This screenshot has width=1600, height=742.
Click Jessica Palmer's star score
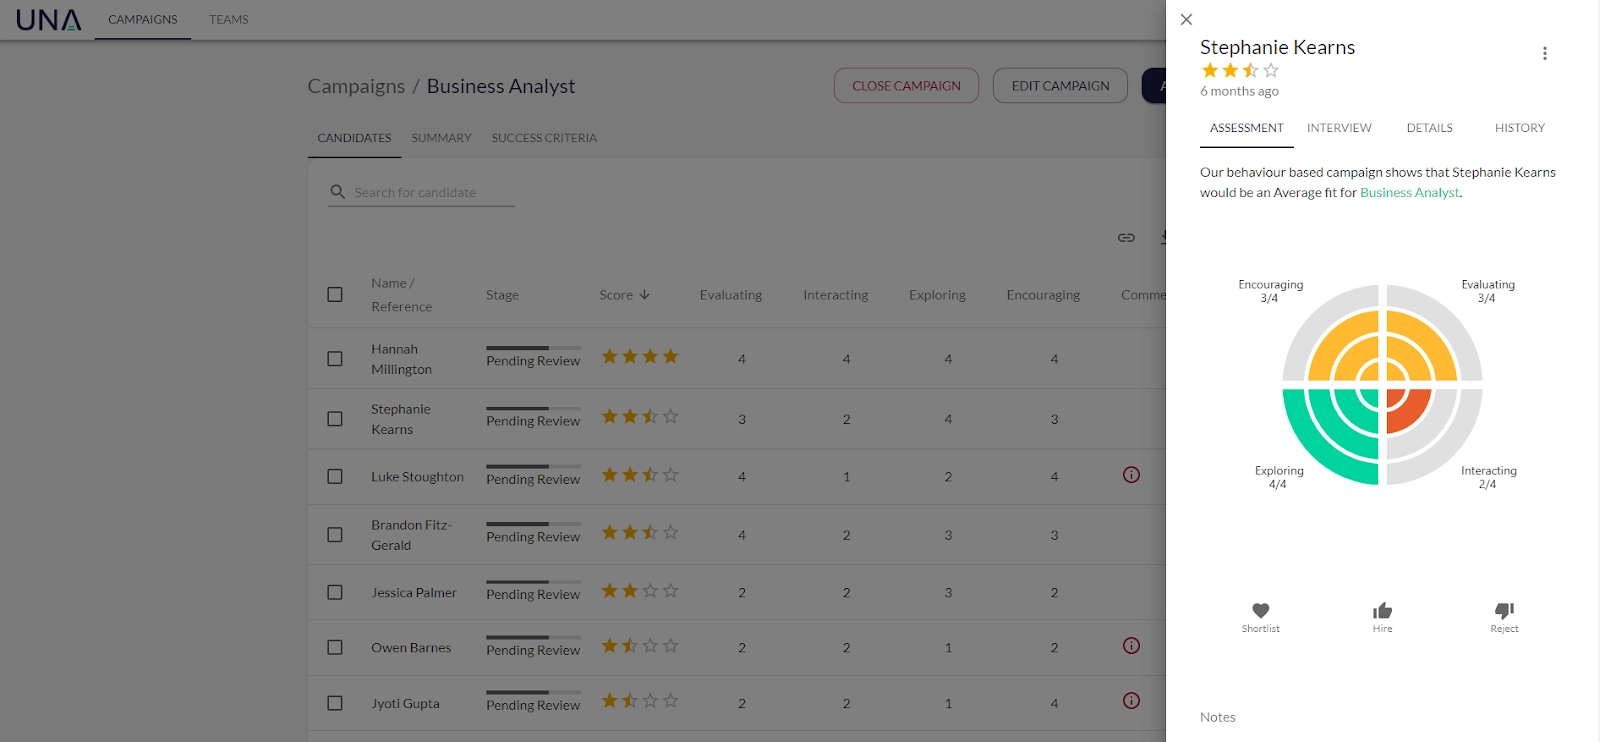(640, 591)
